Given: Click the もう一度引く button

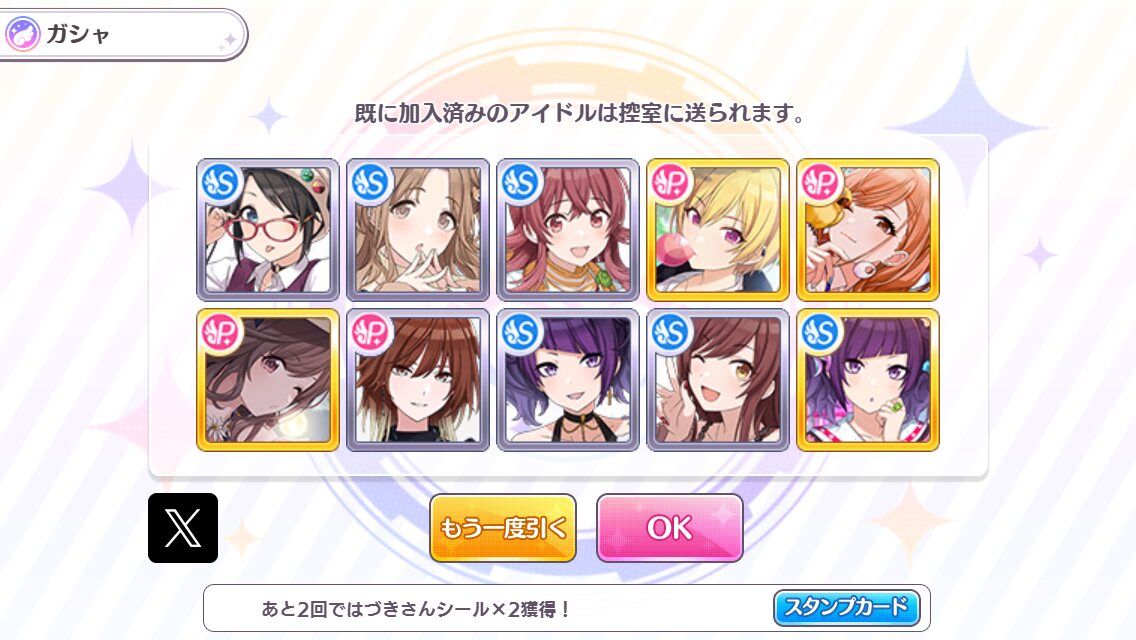Looking at the screenshot, I should click(x=503, y=528).
